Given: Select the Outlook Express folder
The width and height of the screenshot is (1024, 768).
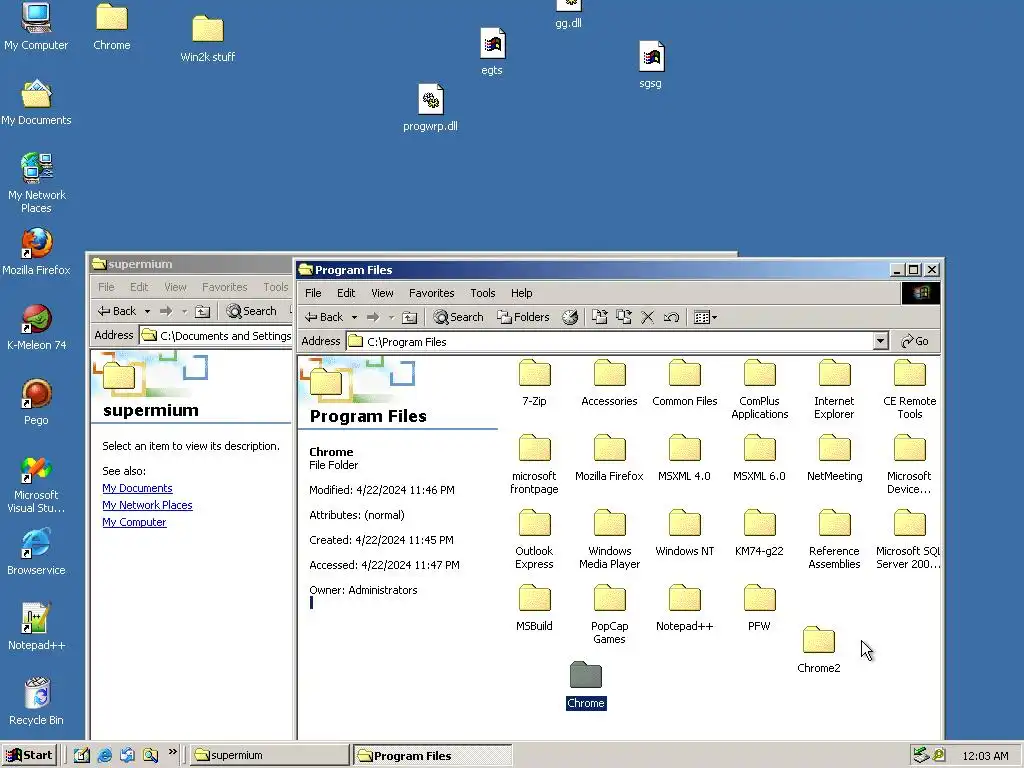Looking at the screenshot, I should (x=534, y=540).
